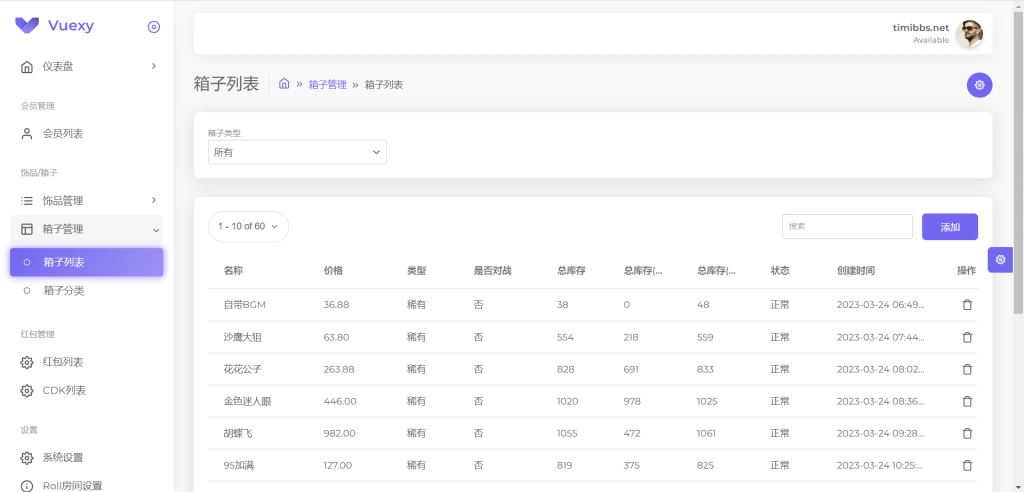The image size is (1024, 492).
Task: Collapse the 箱子管理 chevron
Action: (x=156, y=230)
